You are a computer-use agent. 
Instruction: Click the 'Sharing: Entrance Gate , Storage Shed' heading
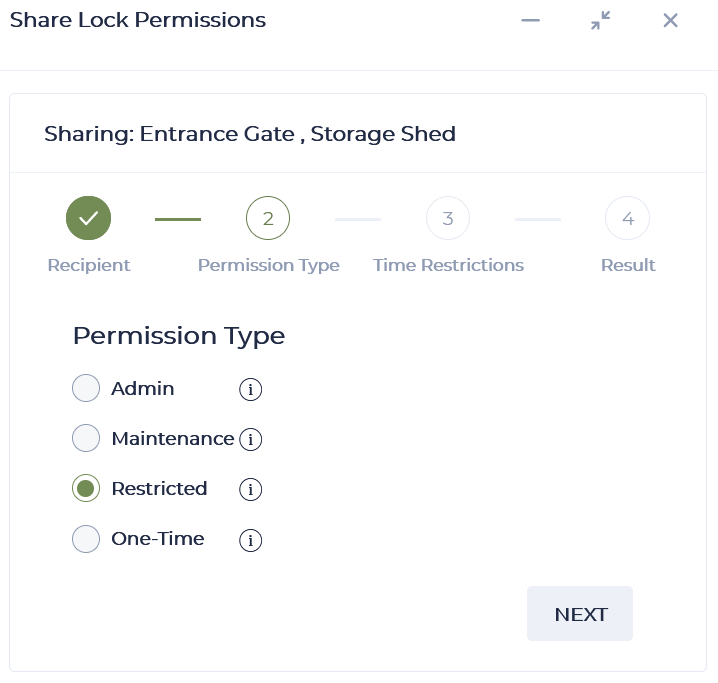point(250,134)
